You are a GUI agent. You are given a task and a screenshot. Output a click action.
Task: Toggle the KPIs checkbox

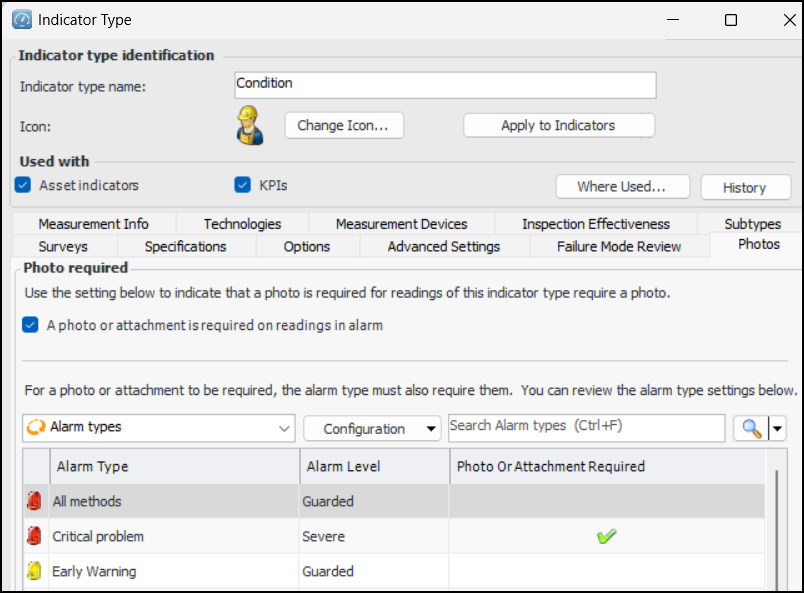tap(242, 185)
